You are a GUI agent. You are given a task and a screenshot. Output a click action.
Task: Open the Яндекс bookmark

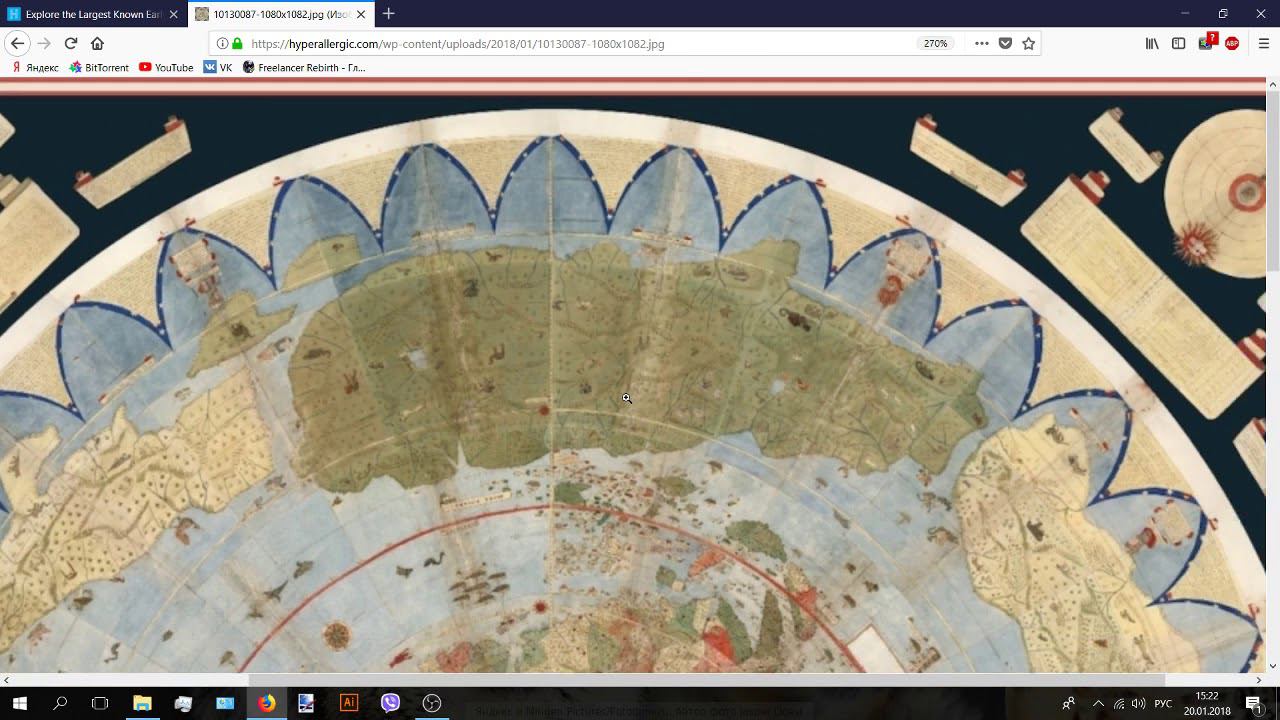pos(34,67)
